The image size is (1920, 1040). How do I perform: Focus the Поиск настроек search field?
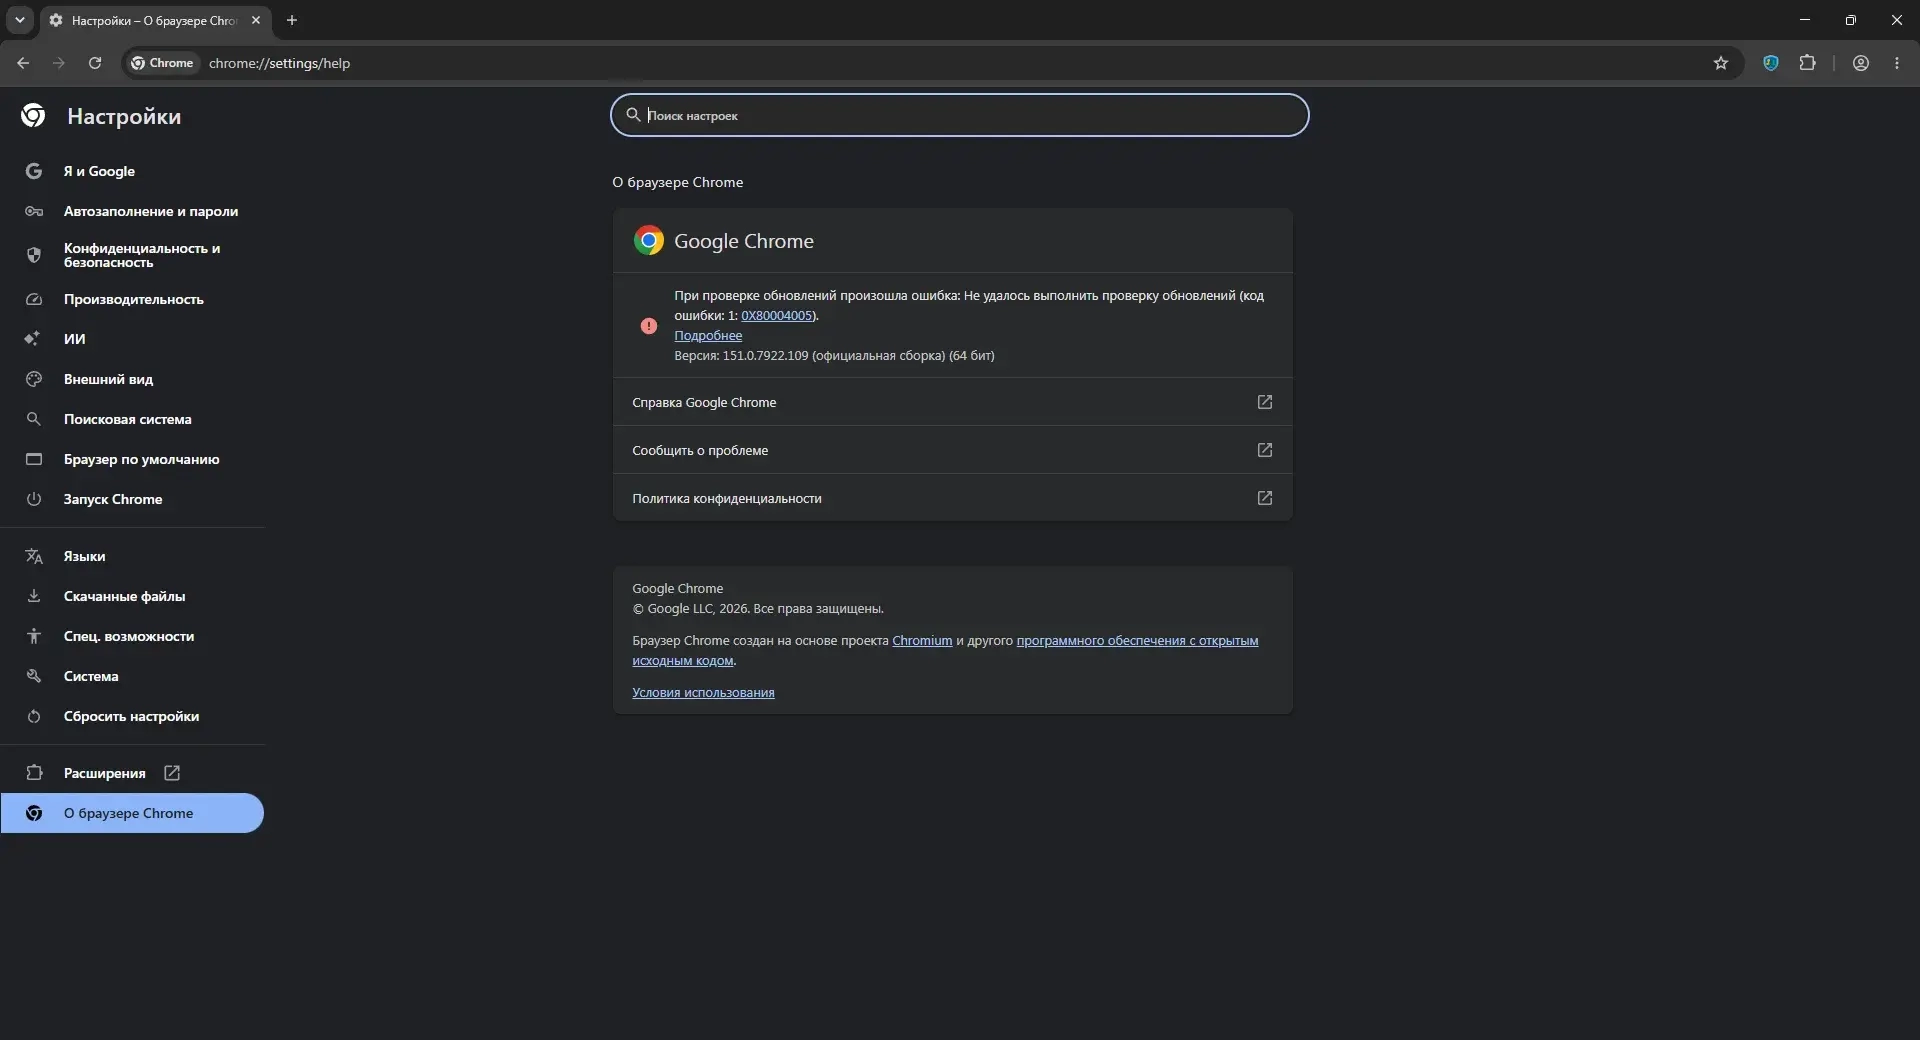click(x=960, y=115)
